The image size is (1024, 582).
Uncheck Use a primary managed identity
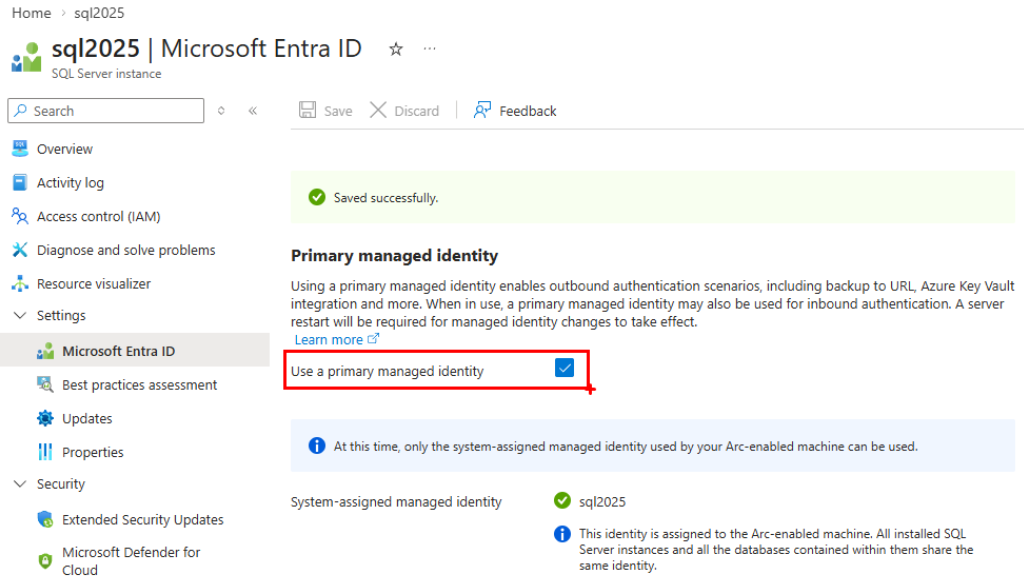point(565,368)
